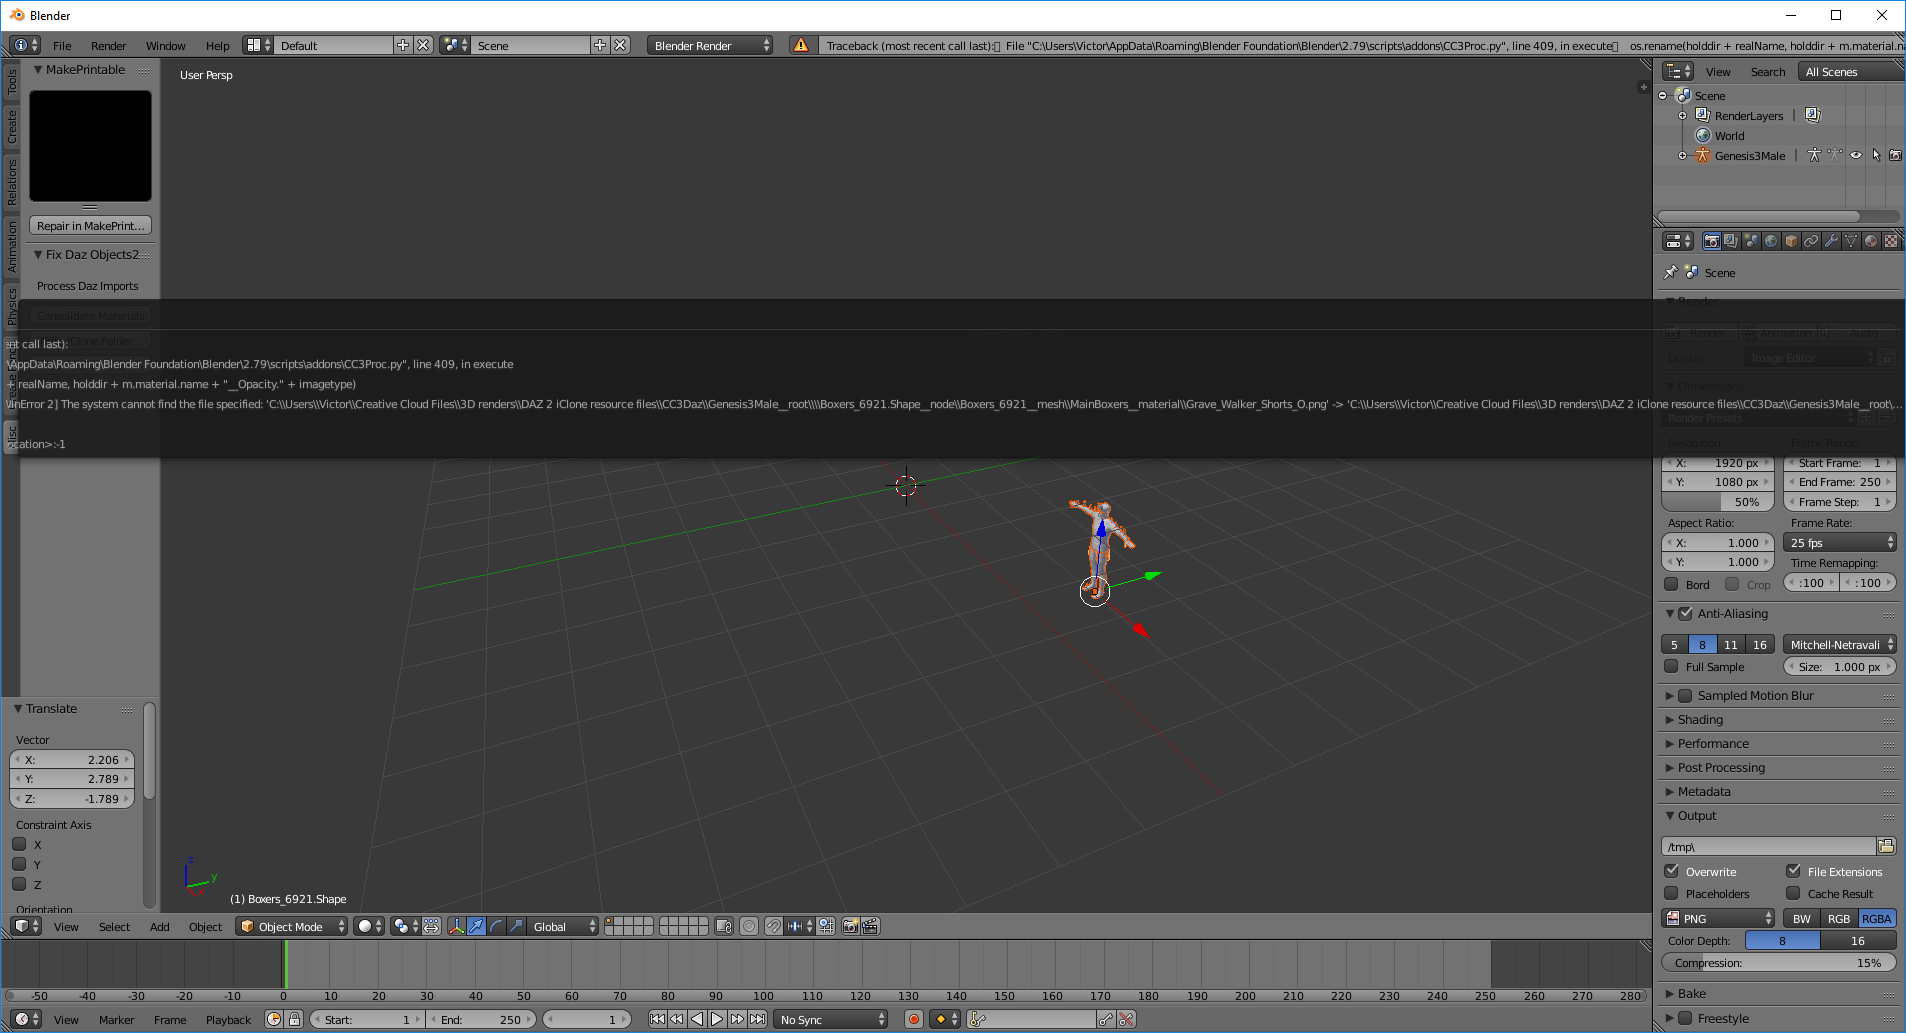Open the Blender Render engine dropdown
This screenshot has height=1033, width=1906.
click(x=710, y=45)
